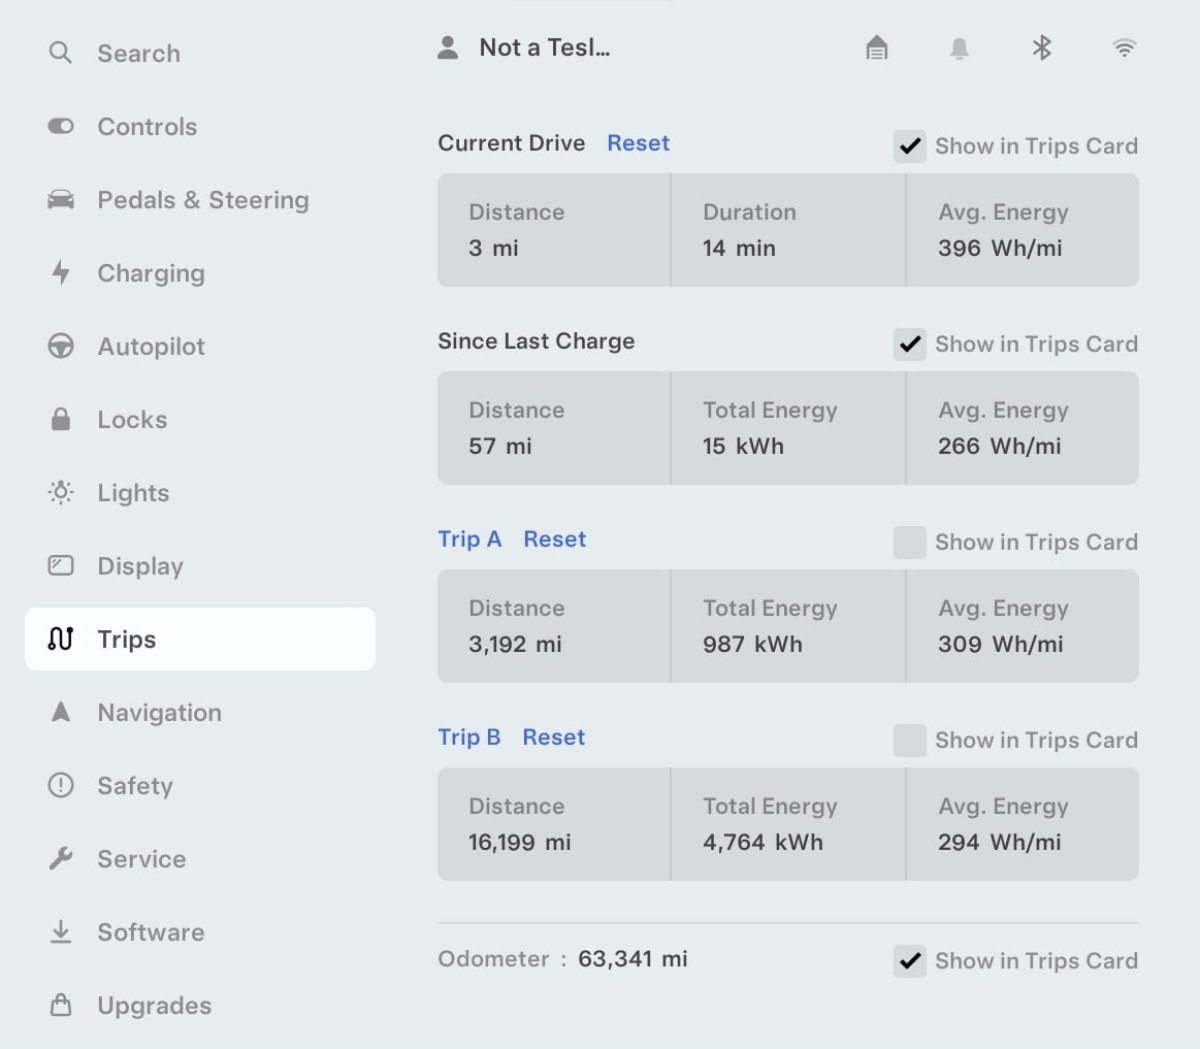The width and height of the screenshot is (1200, 1049).
Task: Go to Pedals & Steering settings
Action: 200,199
